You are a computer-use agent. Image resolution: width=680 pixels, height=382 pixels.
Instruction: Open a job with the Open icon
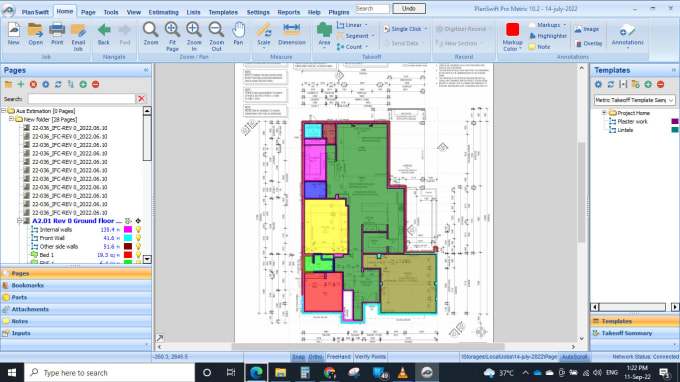[x=36, y=34]
